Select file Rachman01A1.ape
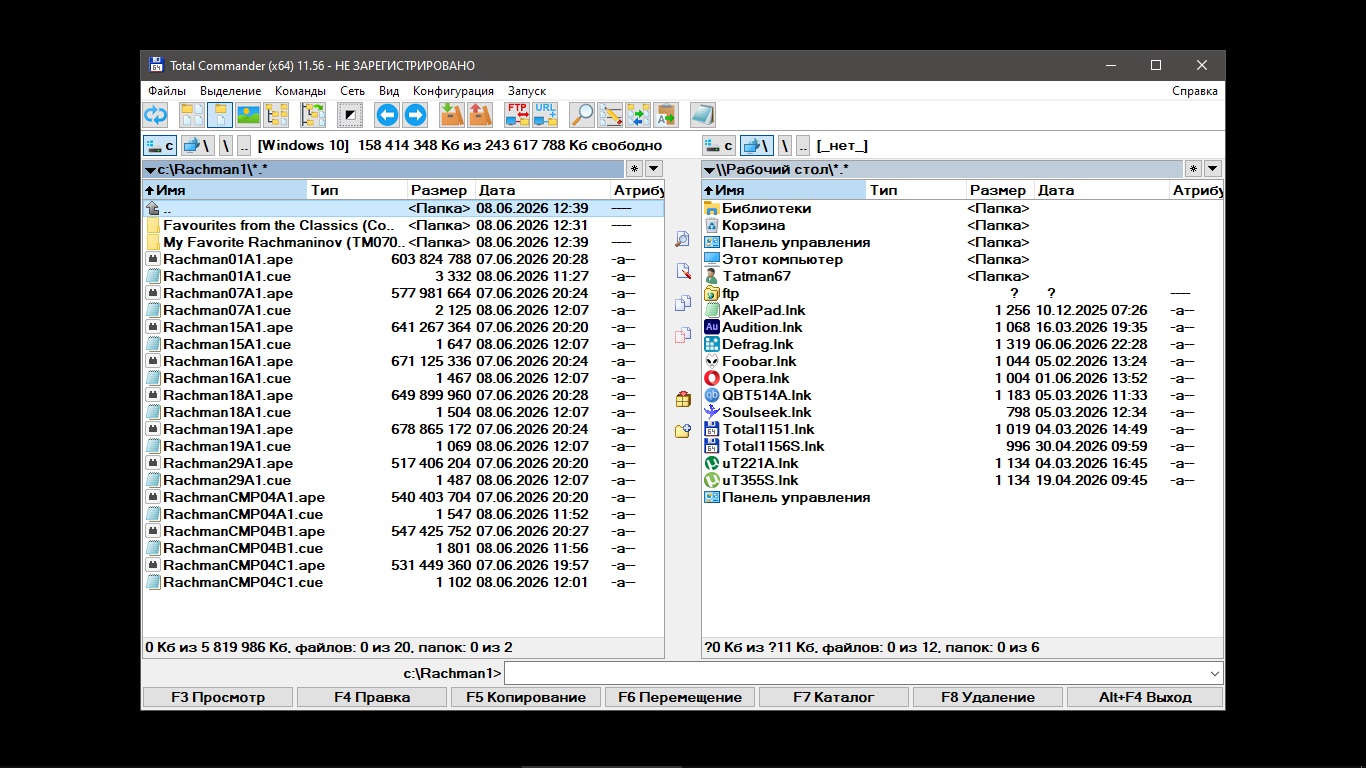This screenshot has height=768, width=1366. 403,259
